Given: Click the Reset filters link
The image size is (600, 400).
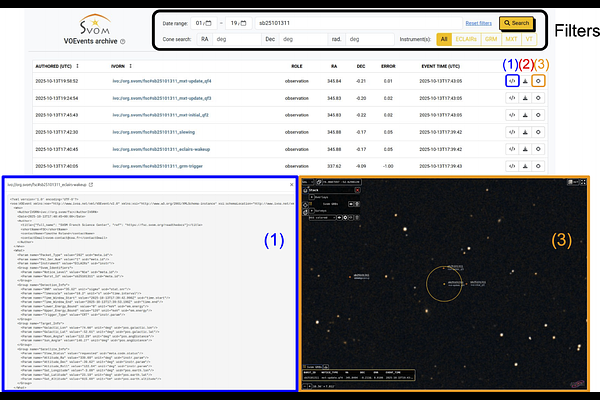Looking at the screenshot, I should 478,22.
